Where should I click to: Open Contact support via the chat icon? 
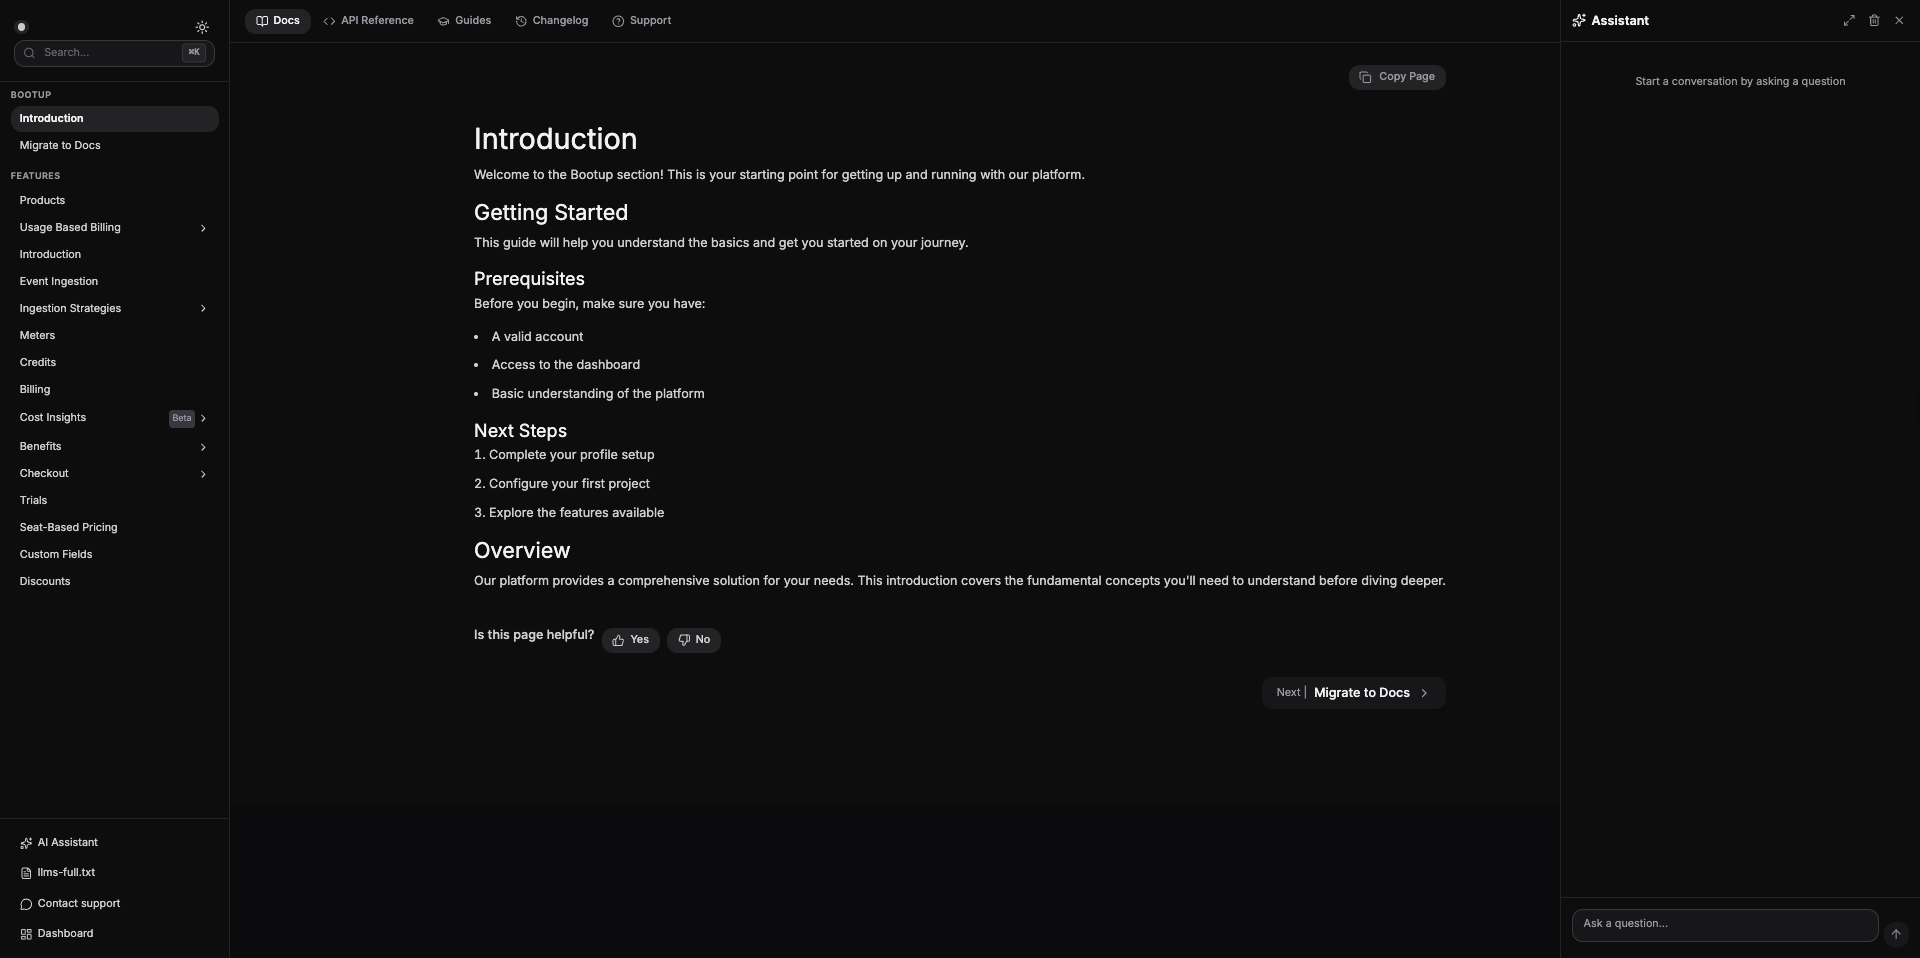(76, 903)
